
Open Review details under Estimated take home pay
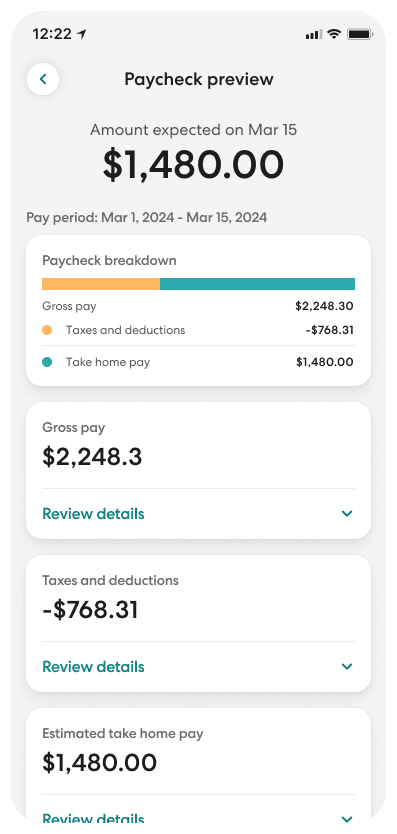(93, 819)
